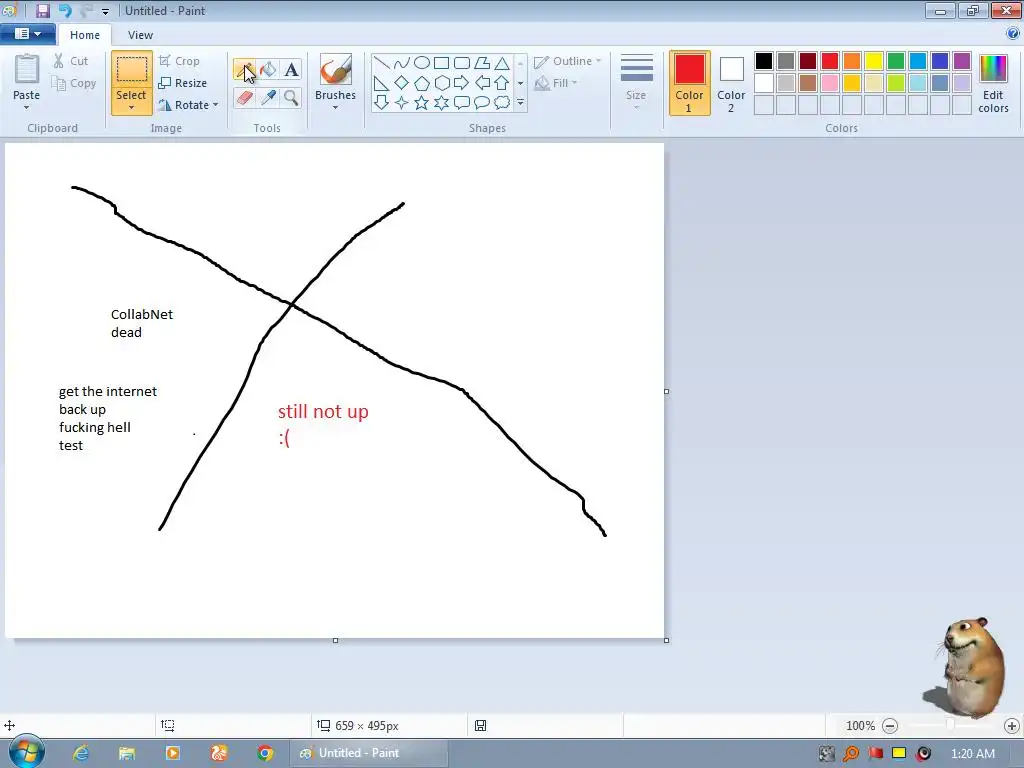Open the Paste dropdown arrow

click(27, 108)
